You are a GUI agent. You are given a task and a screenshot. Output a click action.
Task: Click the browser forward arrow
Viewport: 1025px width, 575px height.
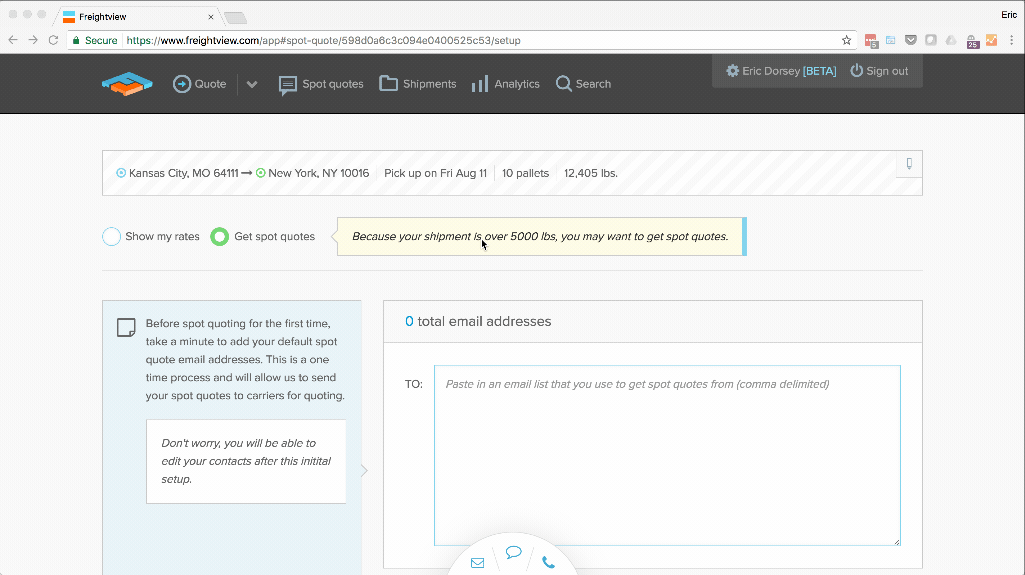coord(33,41)
